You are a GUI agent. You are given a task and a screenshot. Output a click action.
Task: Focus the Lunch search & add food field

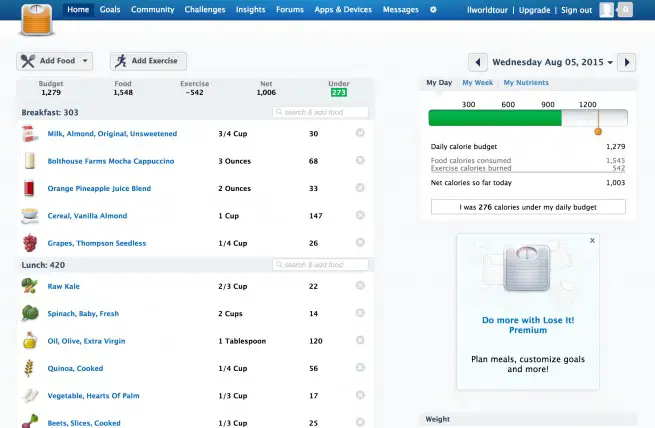pyautogui.click(x=320, y=265)
